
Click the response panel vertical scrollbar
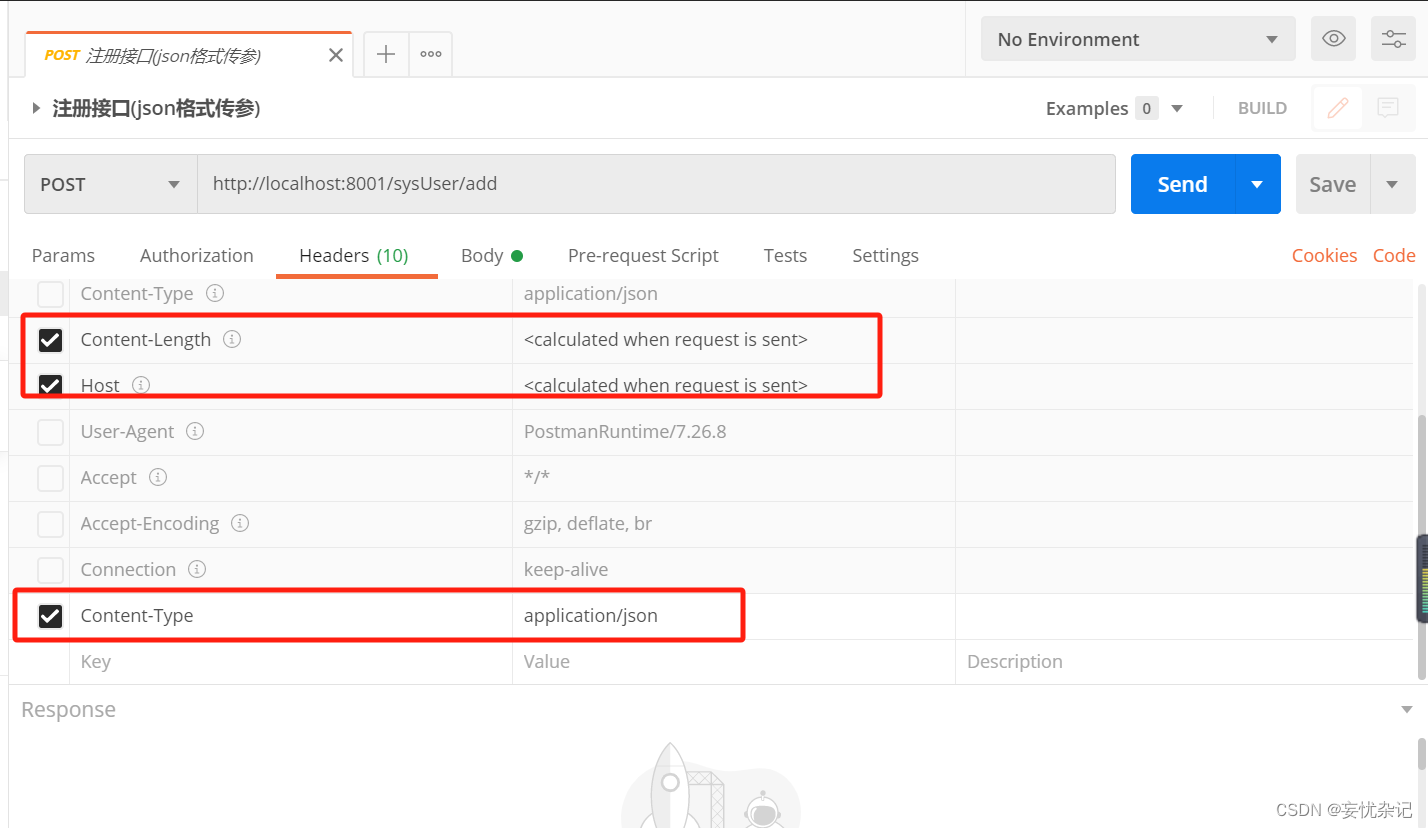1423,755
